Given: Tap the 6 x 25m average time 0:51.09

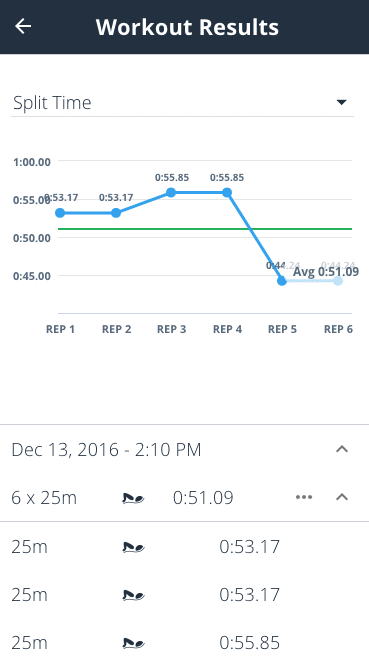Looking at the screenshot, I should click(203, 497).
